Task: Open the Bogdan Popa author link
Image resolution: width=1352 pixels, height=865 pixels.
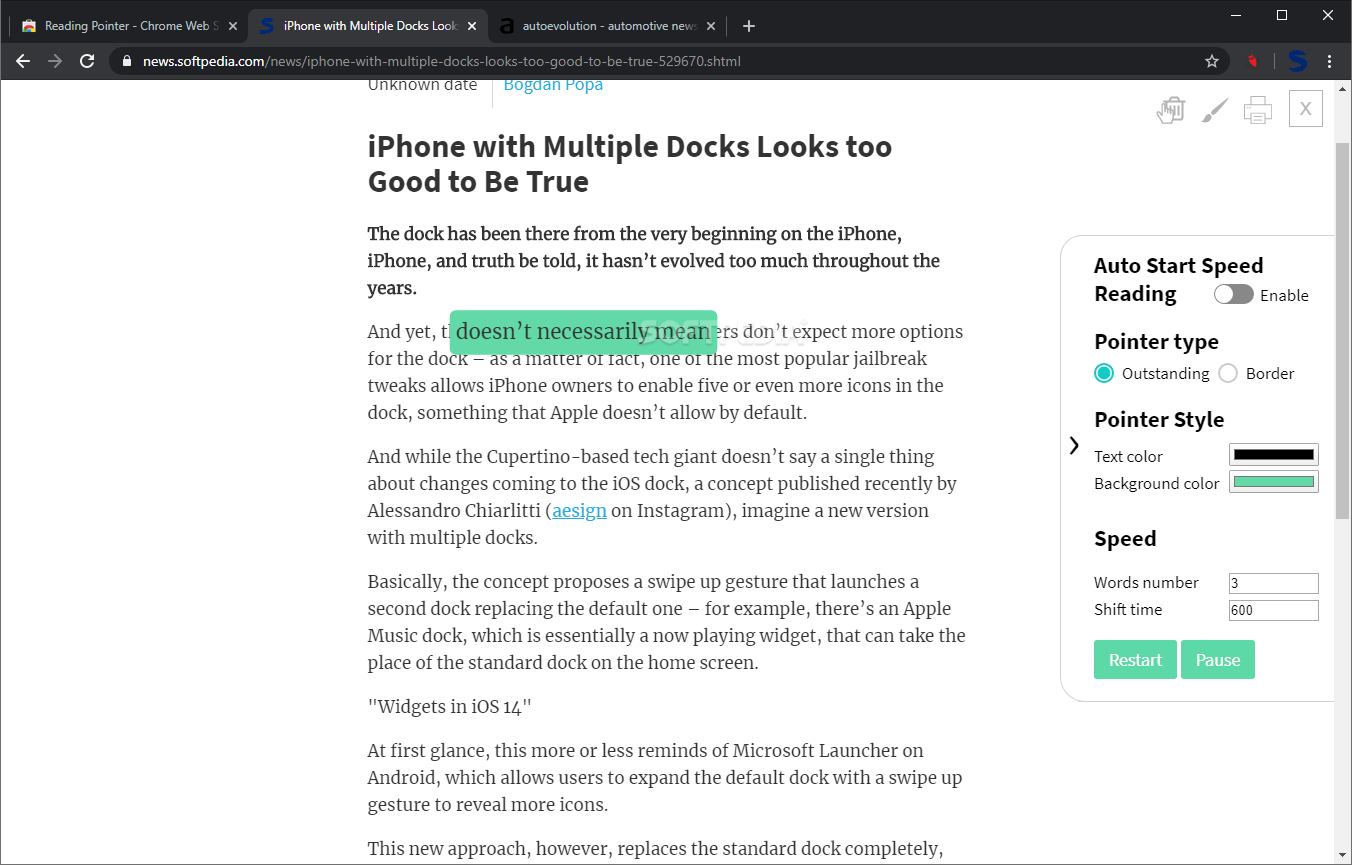Action: point(553,85)
